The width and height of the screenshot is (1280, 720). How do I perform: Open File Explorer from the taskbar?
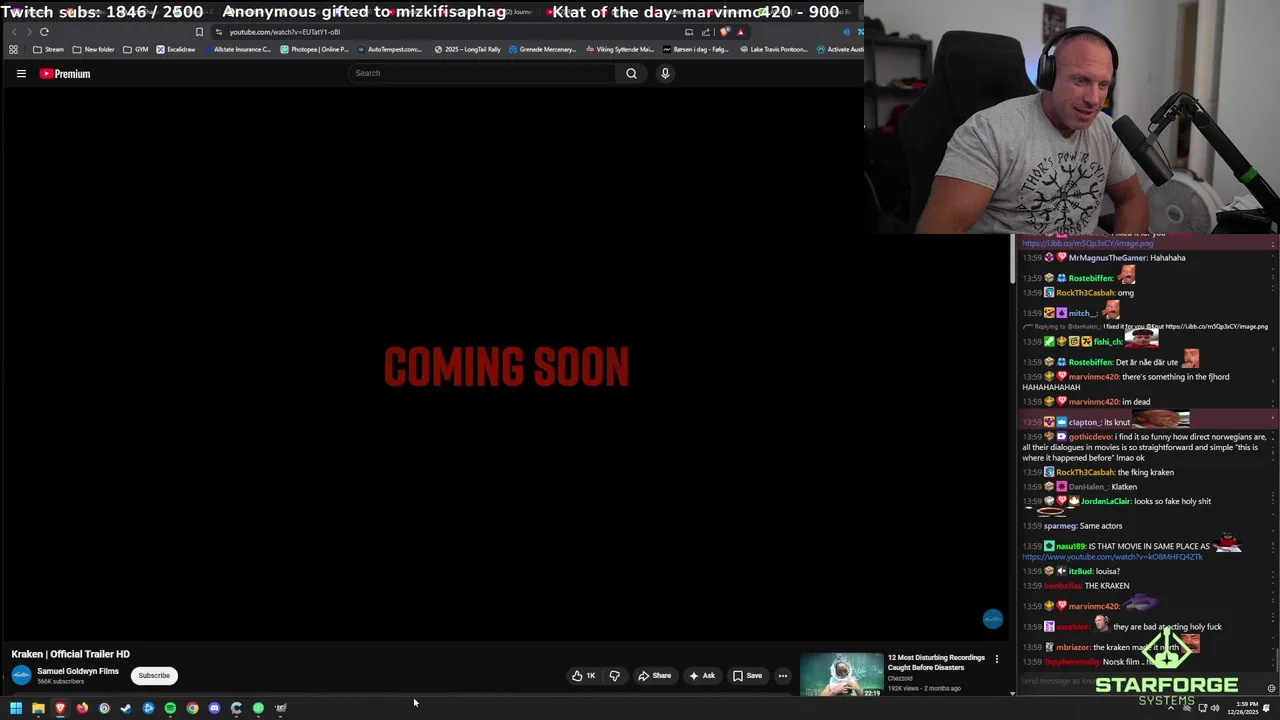click(x=38, y=708)
